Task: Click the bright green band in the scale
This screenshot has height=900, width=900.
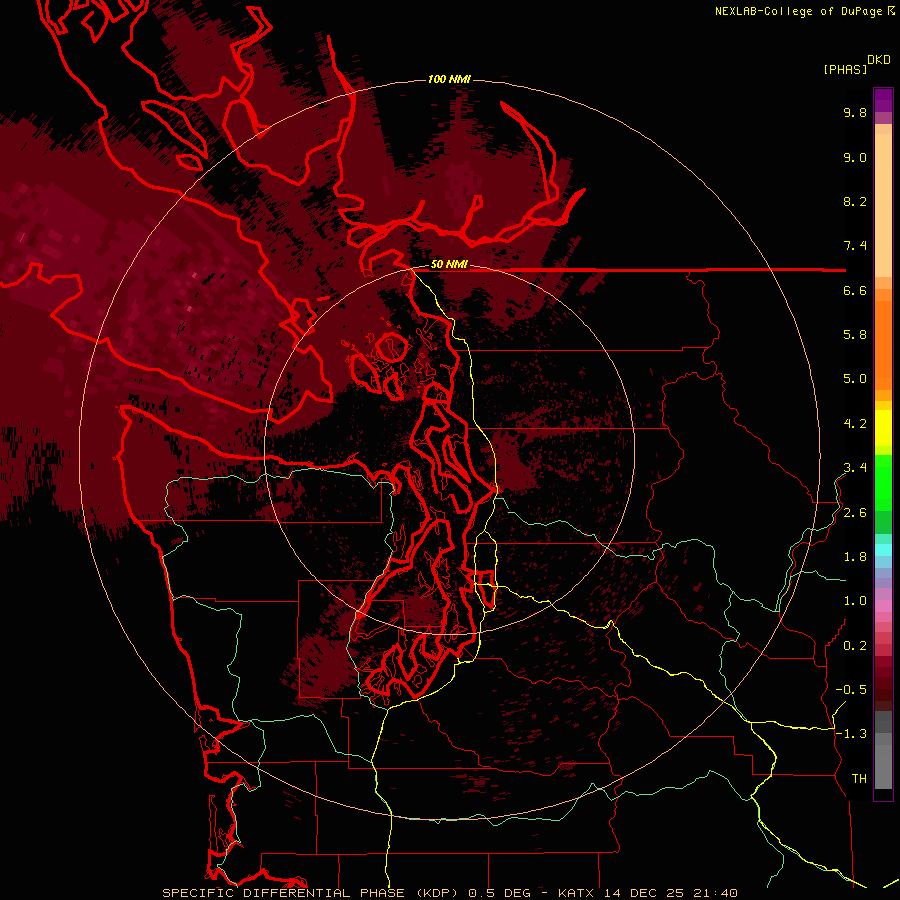Action: [x=883, y=481]
